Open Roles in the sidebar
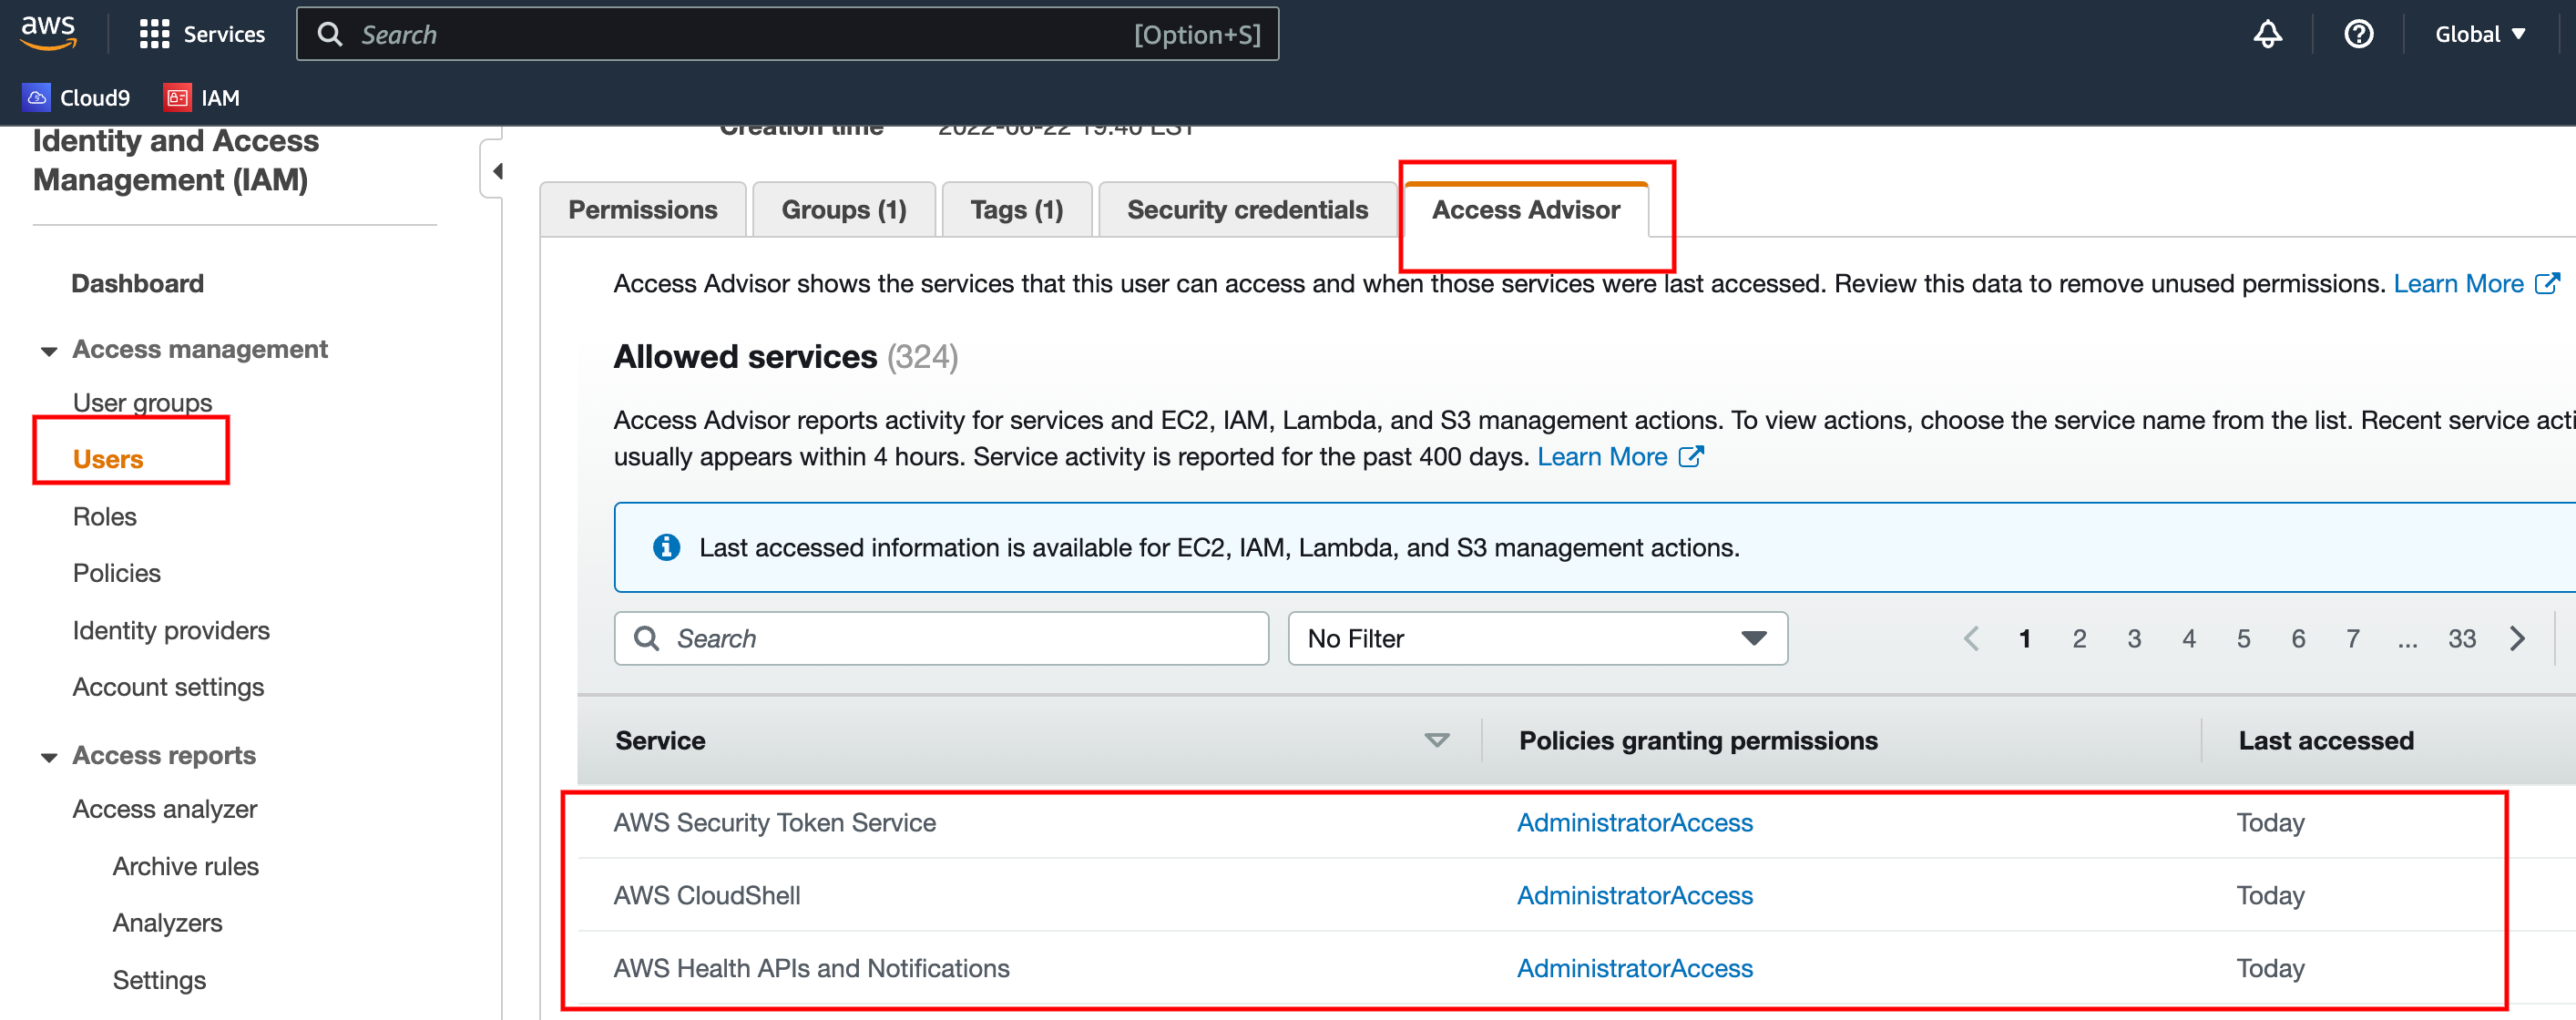Viewport: 2576px width, 1020px height. [x=104, y=516]
